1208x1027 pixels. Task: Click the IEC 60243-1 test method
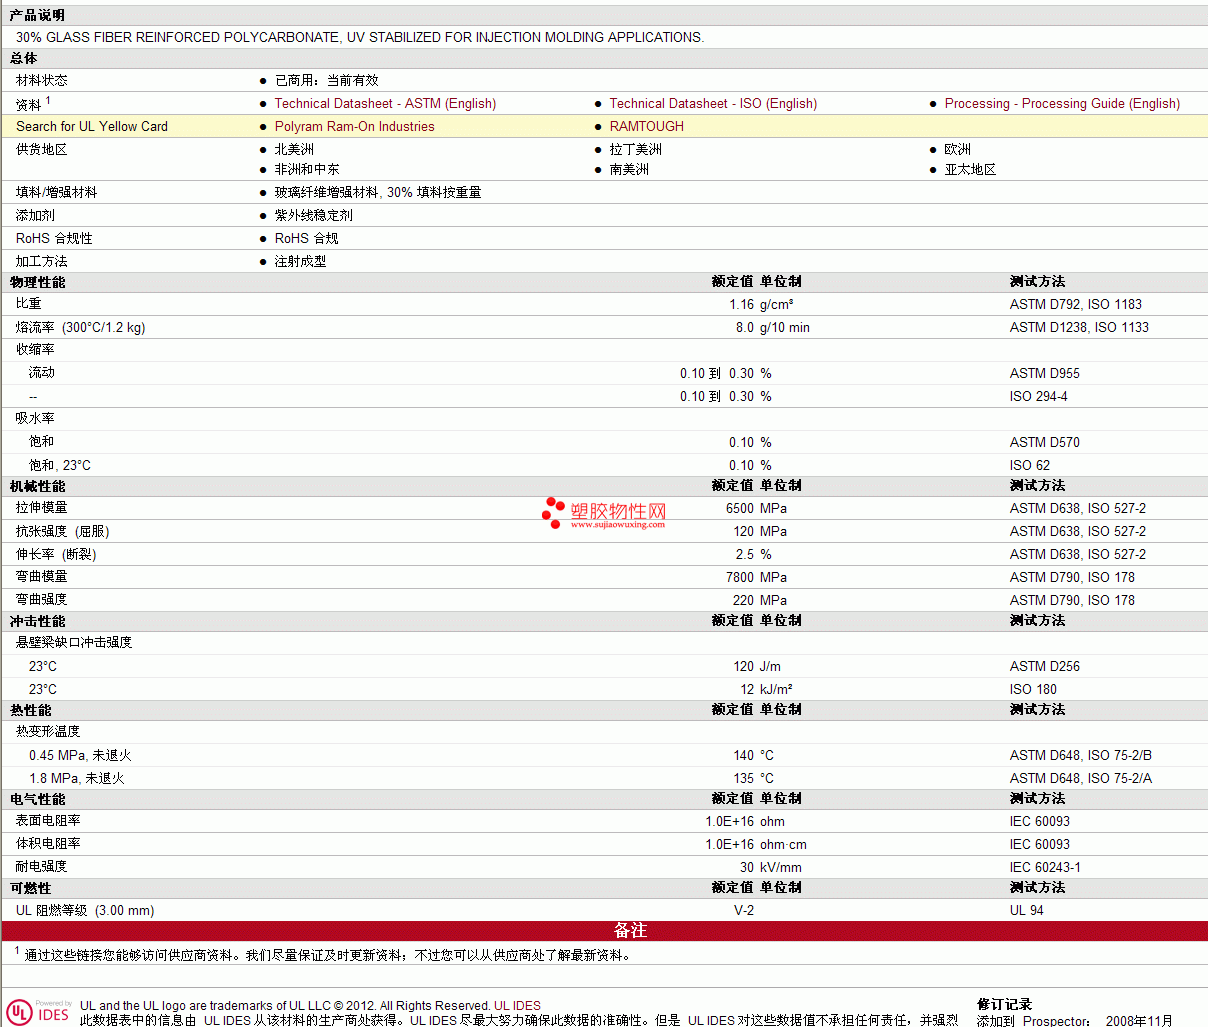(1045, 867)
